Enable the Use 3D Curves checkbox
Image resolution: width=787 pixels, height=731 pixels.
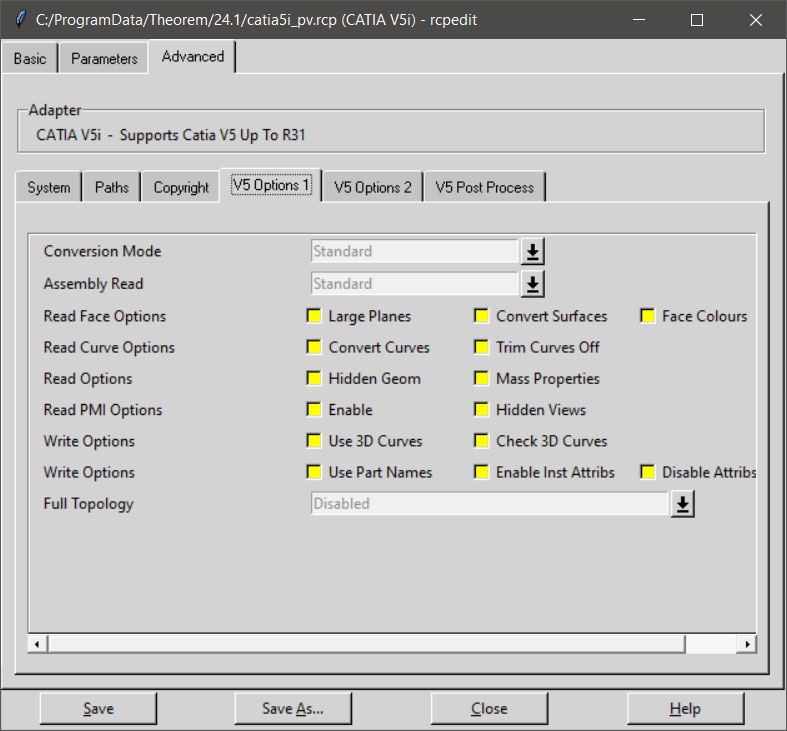coord(314,441)
